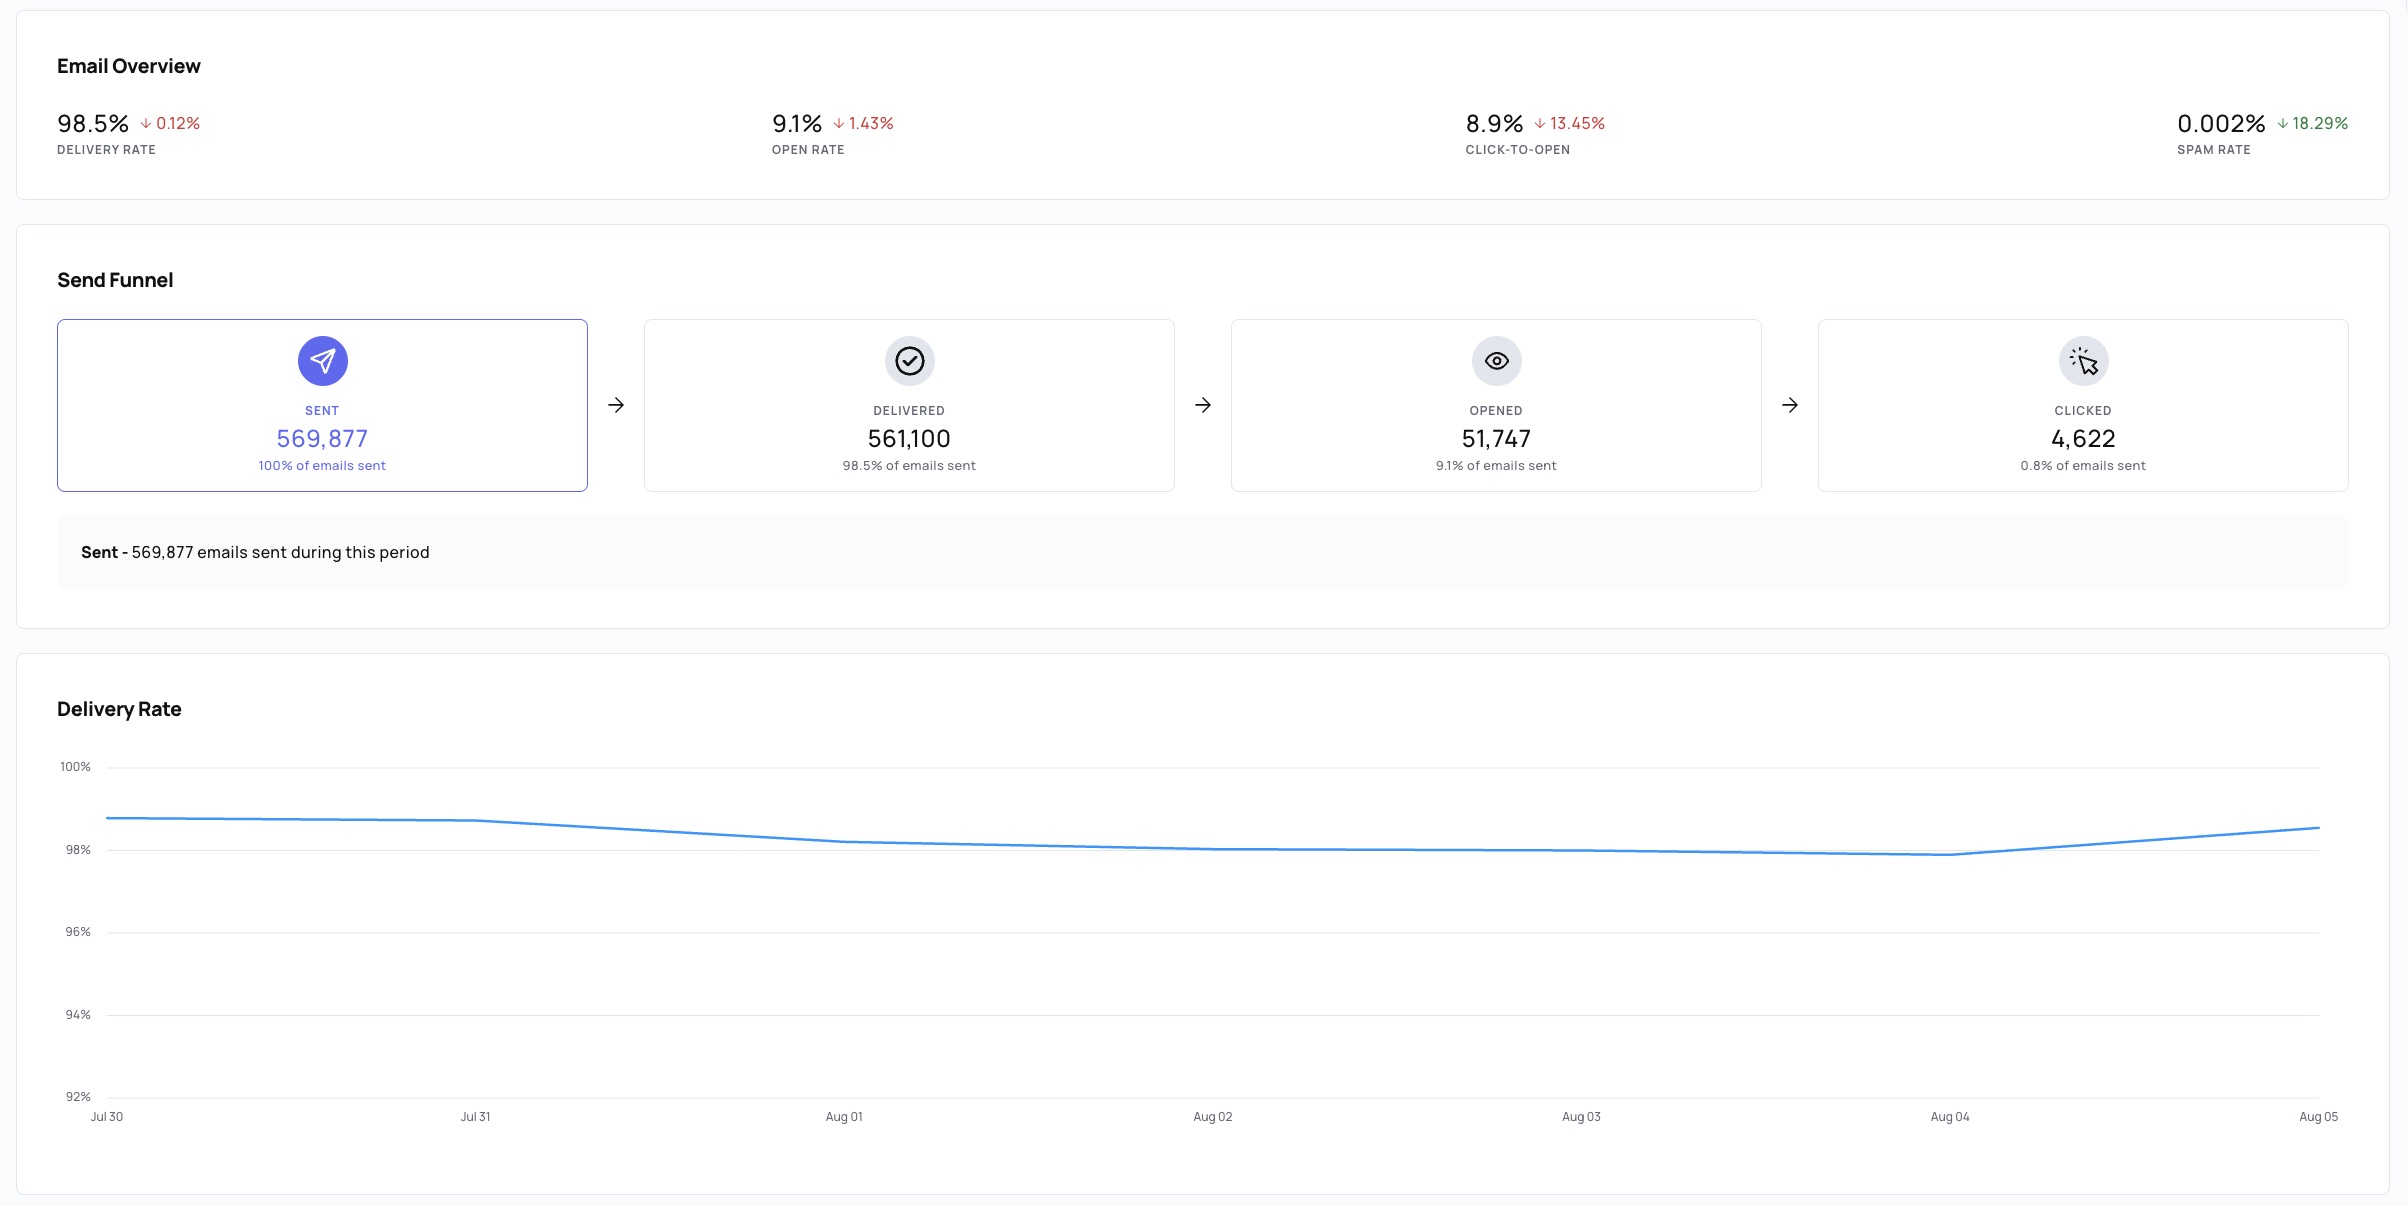Image resolution: width=2408 pixels, height=1206 pixels.
Task: Click the OPEN RATE label
Action: 808,150
